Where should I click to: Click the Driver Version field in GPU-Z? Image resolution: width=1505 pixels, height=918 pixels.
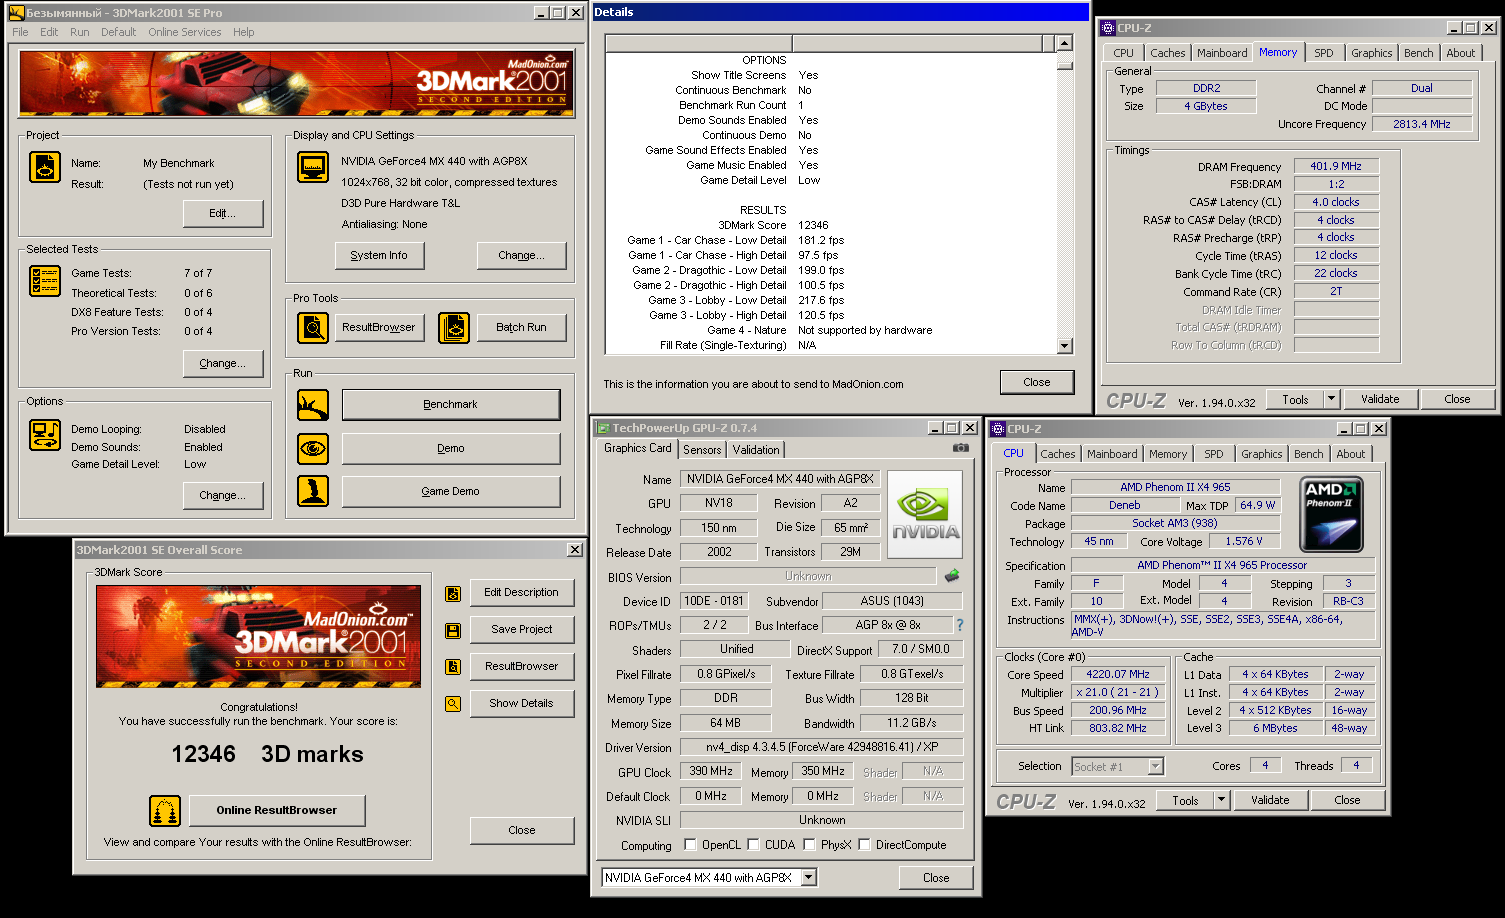tap(821, 747)
